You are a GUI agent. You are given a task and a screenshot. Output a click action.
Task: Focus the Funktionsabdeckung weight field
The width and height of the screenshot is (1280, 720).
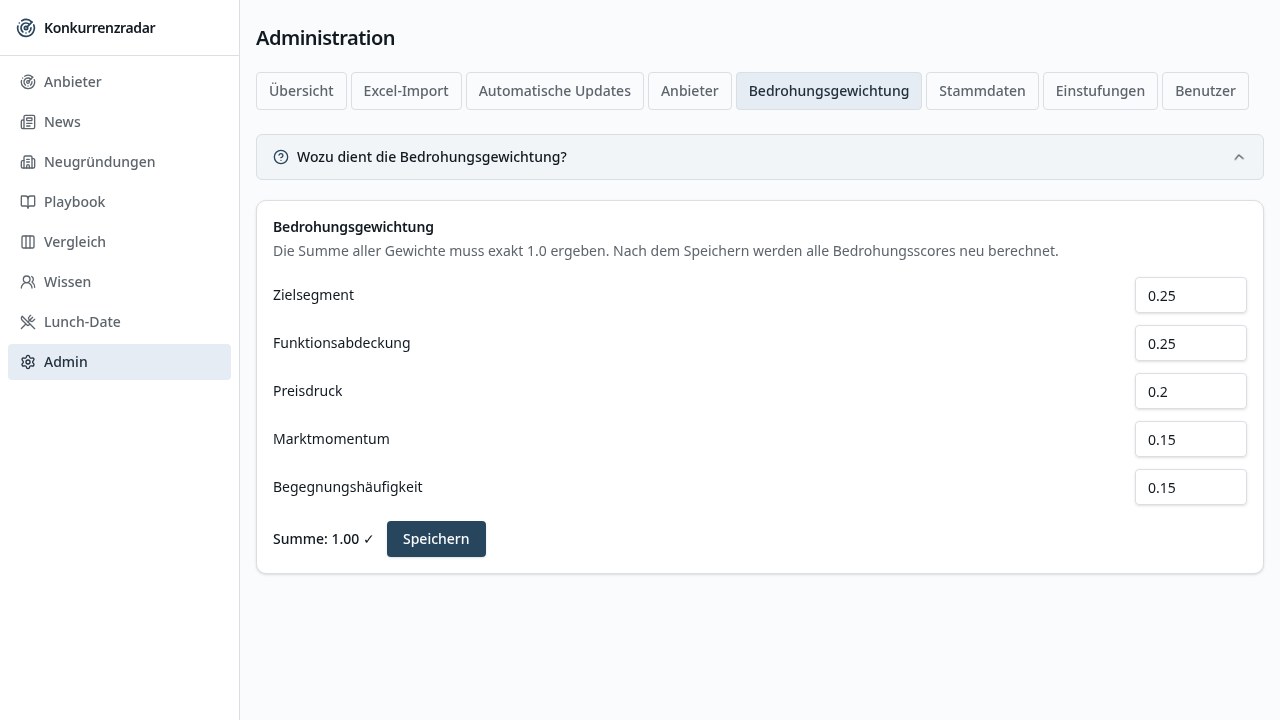[1191, 343]
